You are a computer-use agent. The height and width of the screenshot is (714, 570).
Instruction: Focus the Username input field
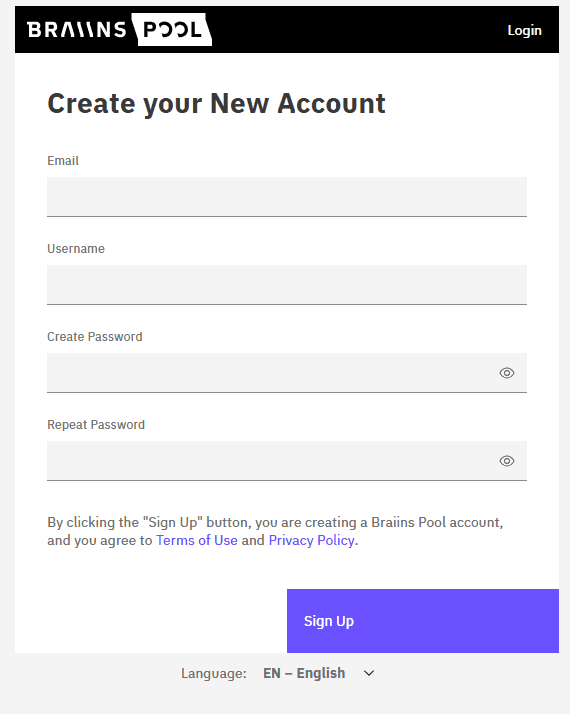pyautogui.click(x=287, y=285)
